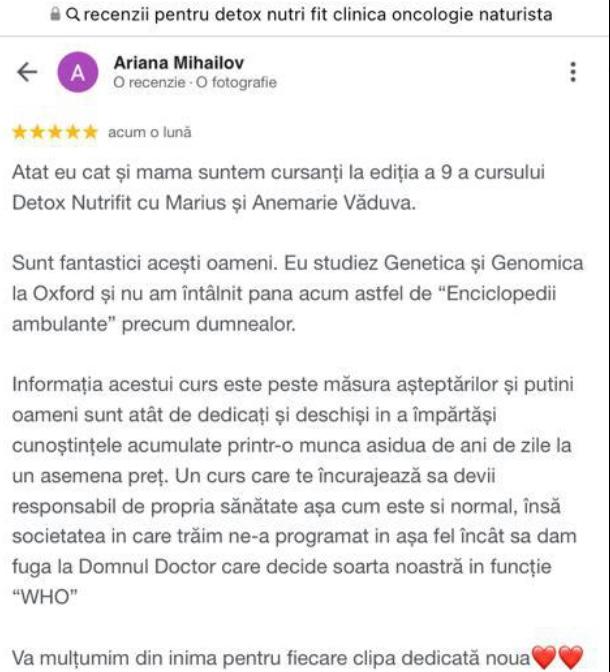Click the quoted "WHO" text

tap(45, 597)
